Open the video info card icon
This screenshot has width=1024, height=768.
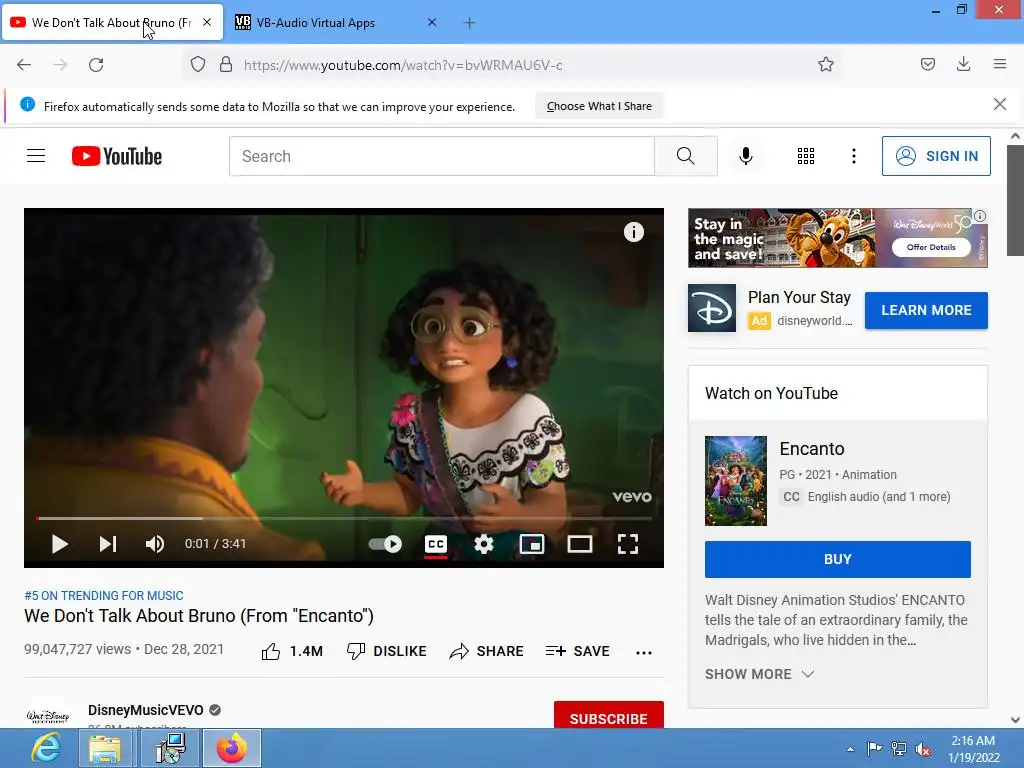coord(633,232)
